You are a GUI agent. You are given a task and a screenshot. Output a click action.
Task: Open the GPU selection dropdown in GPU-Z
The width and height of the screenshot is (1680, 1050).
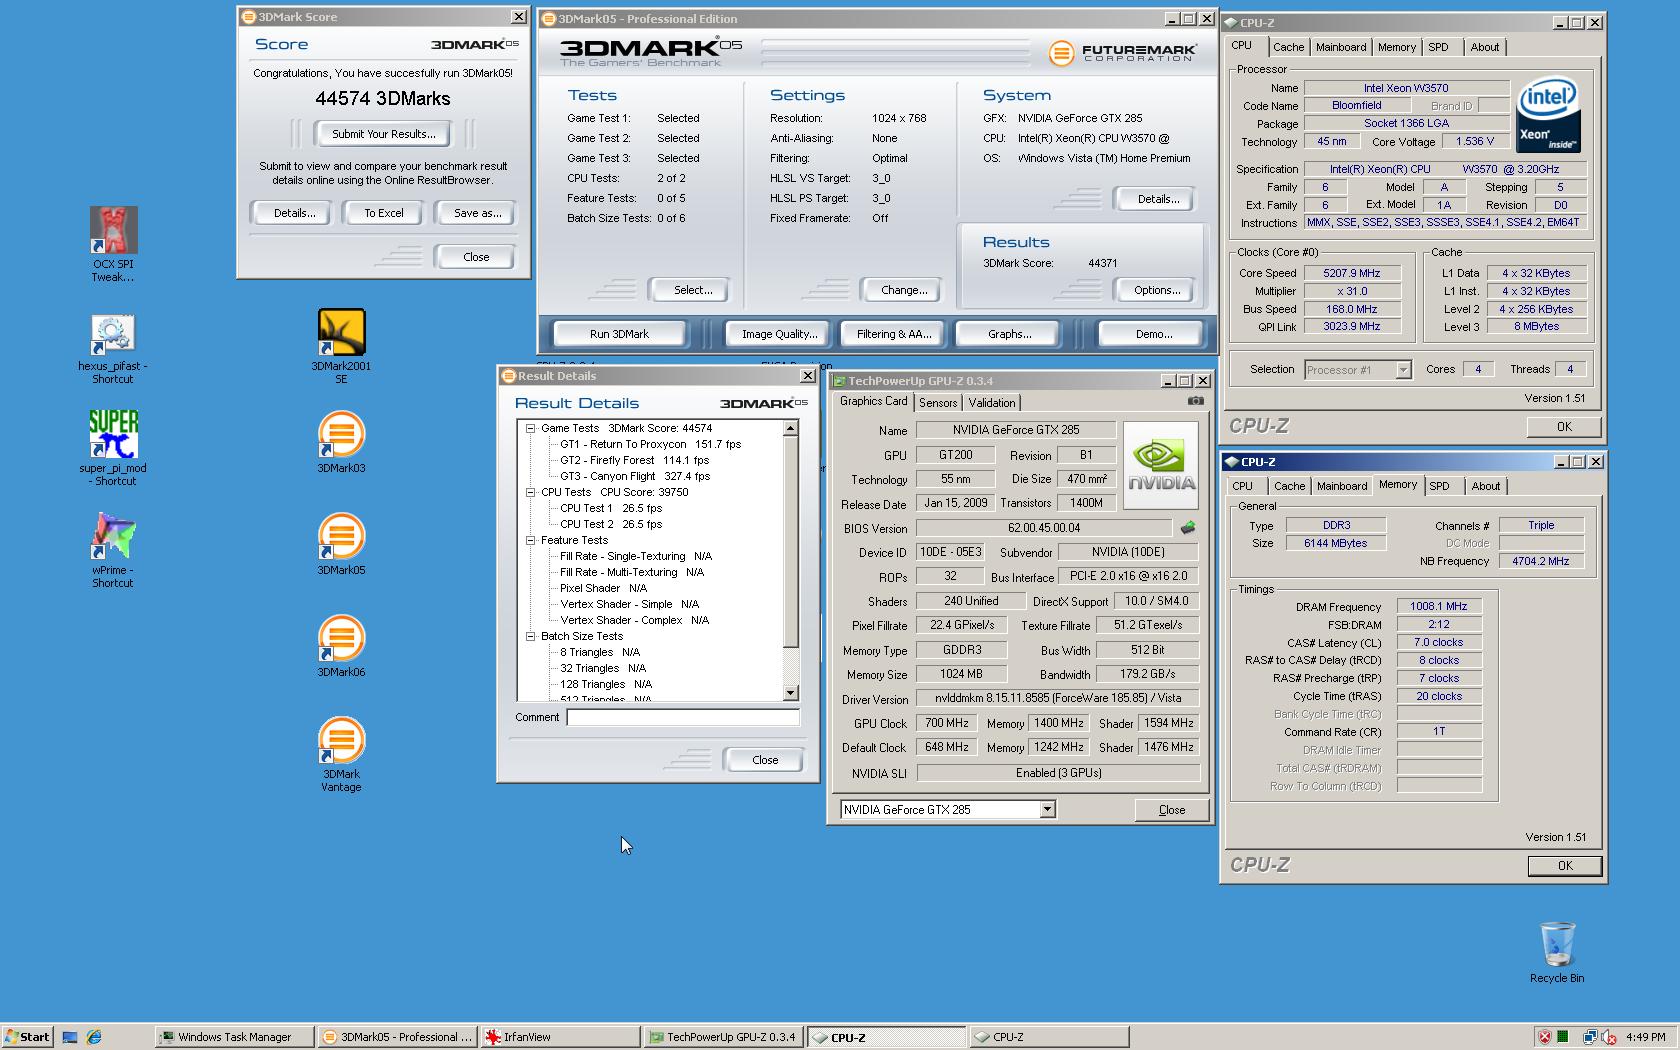(x=1047, y=810)
